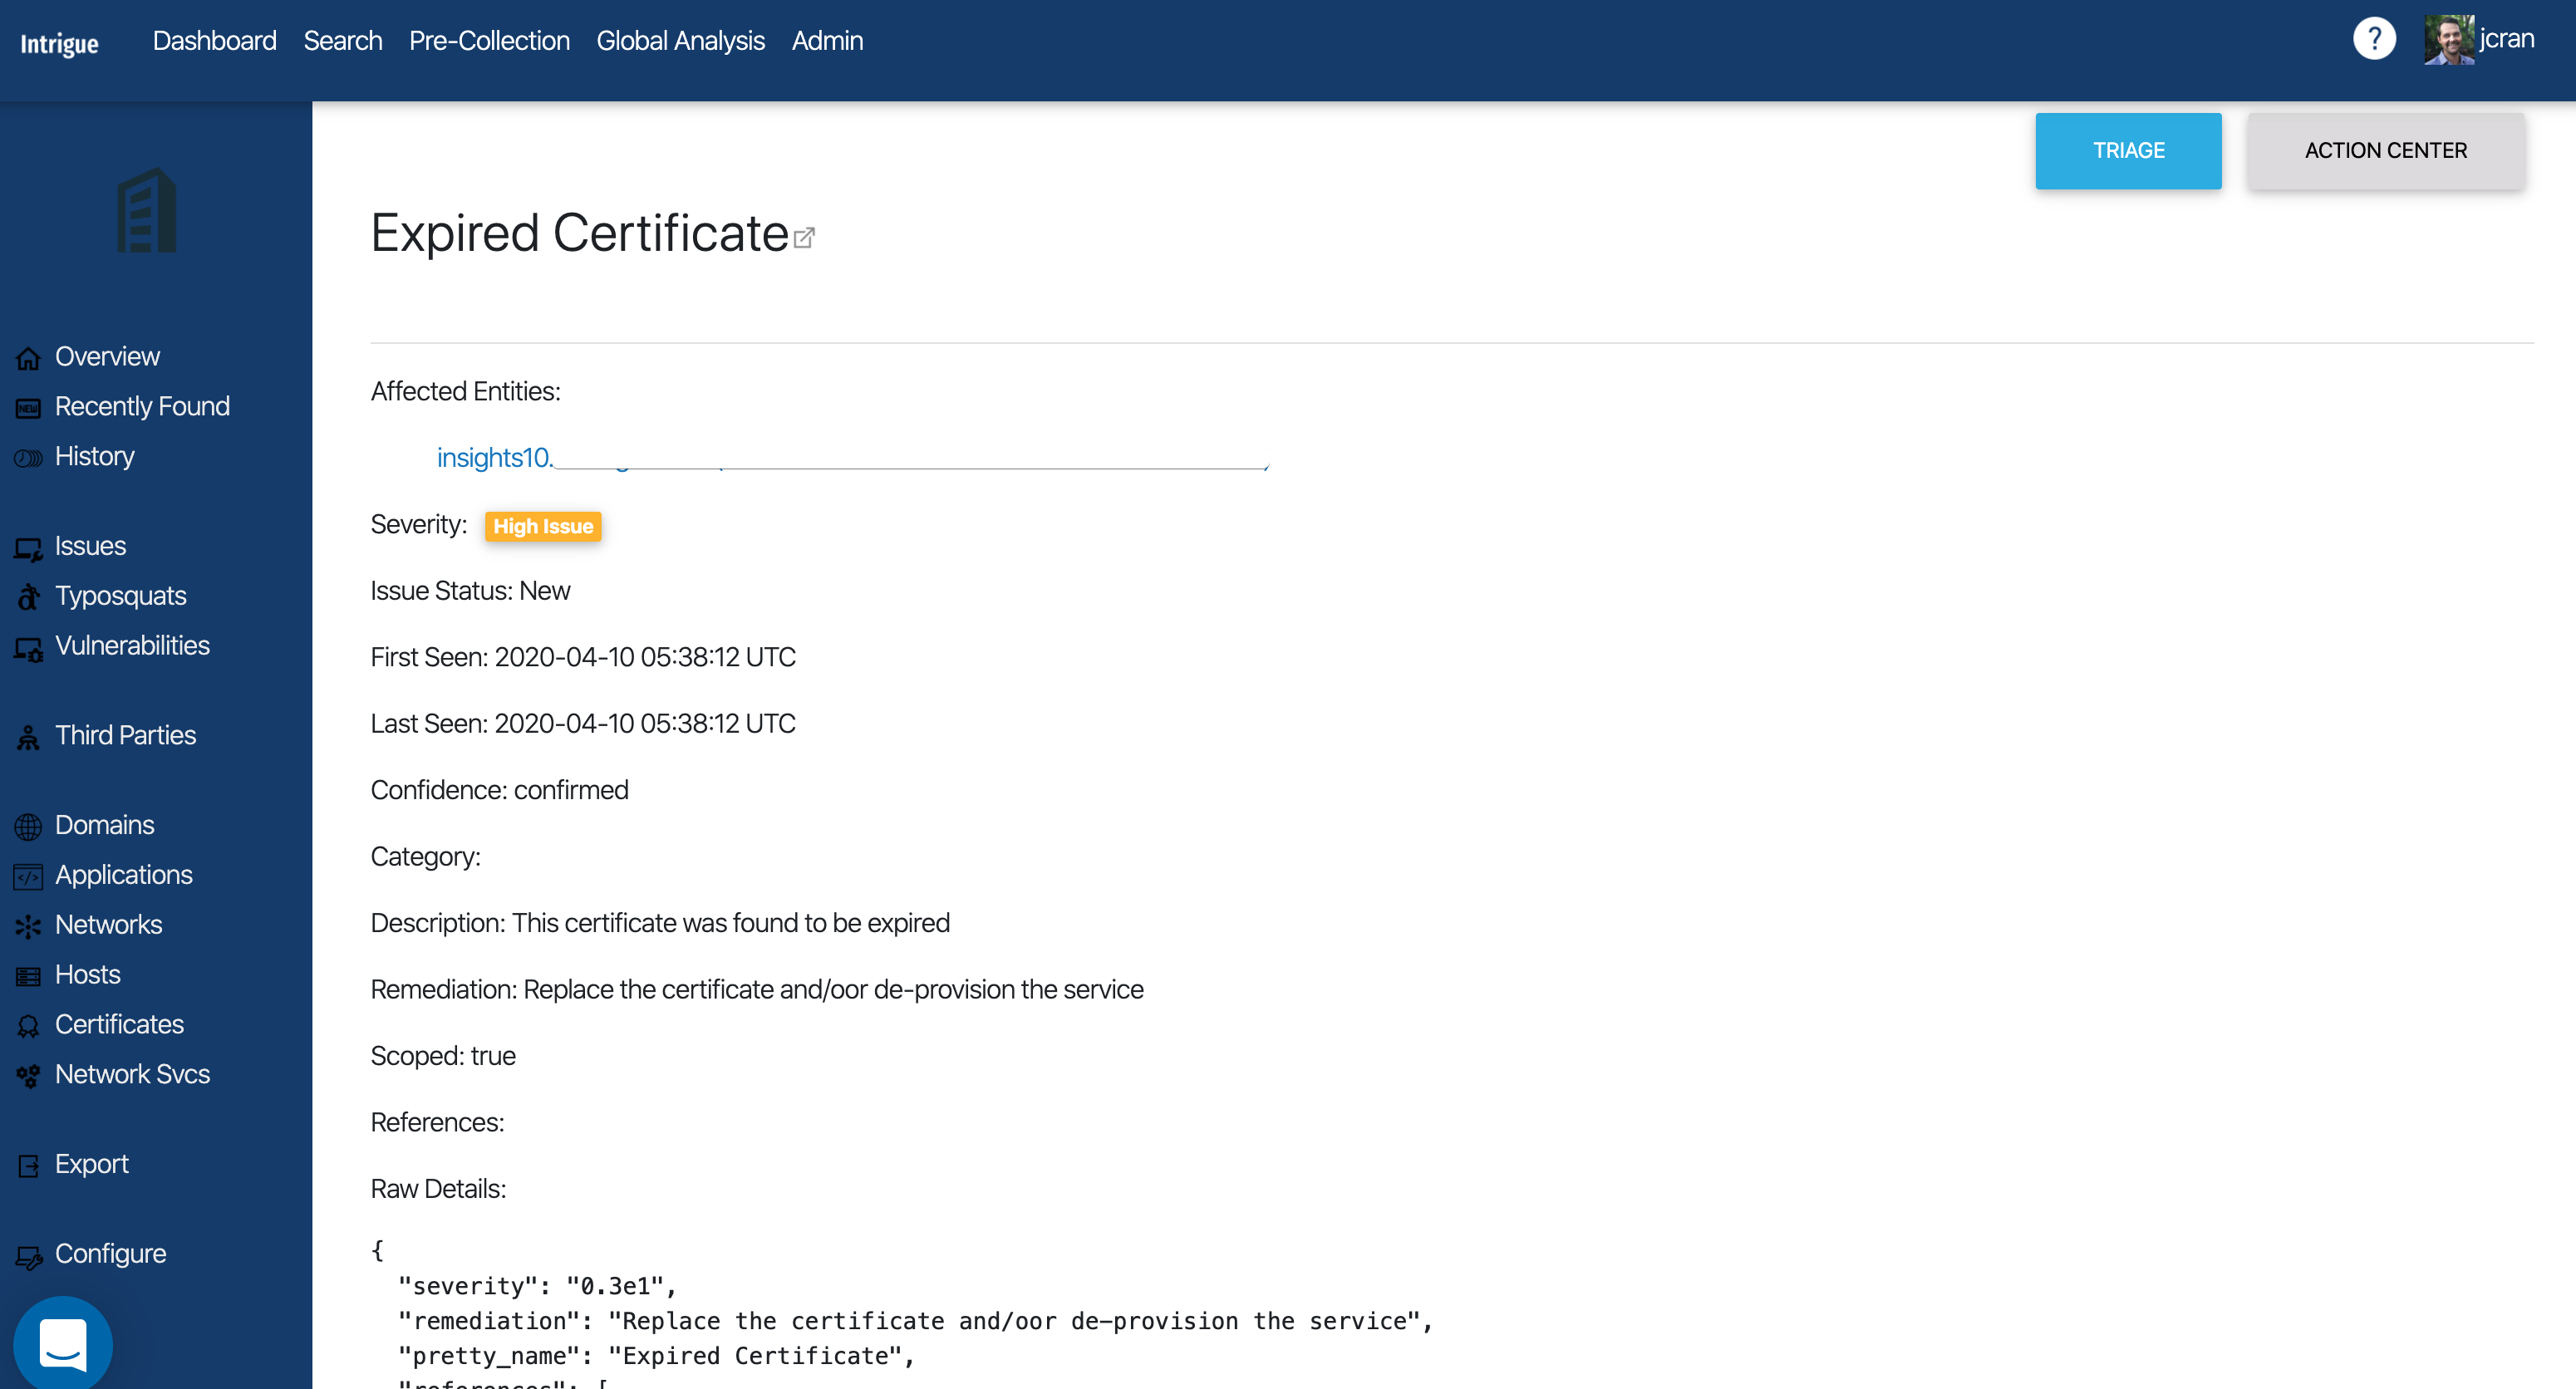2576x1389 pixels.
Task: Click the Expired Certificate heading
Action: [579, 233]
